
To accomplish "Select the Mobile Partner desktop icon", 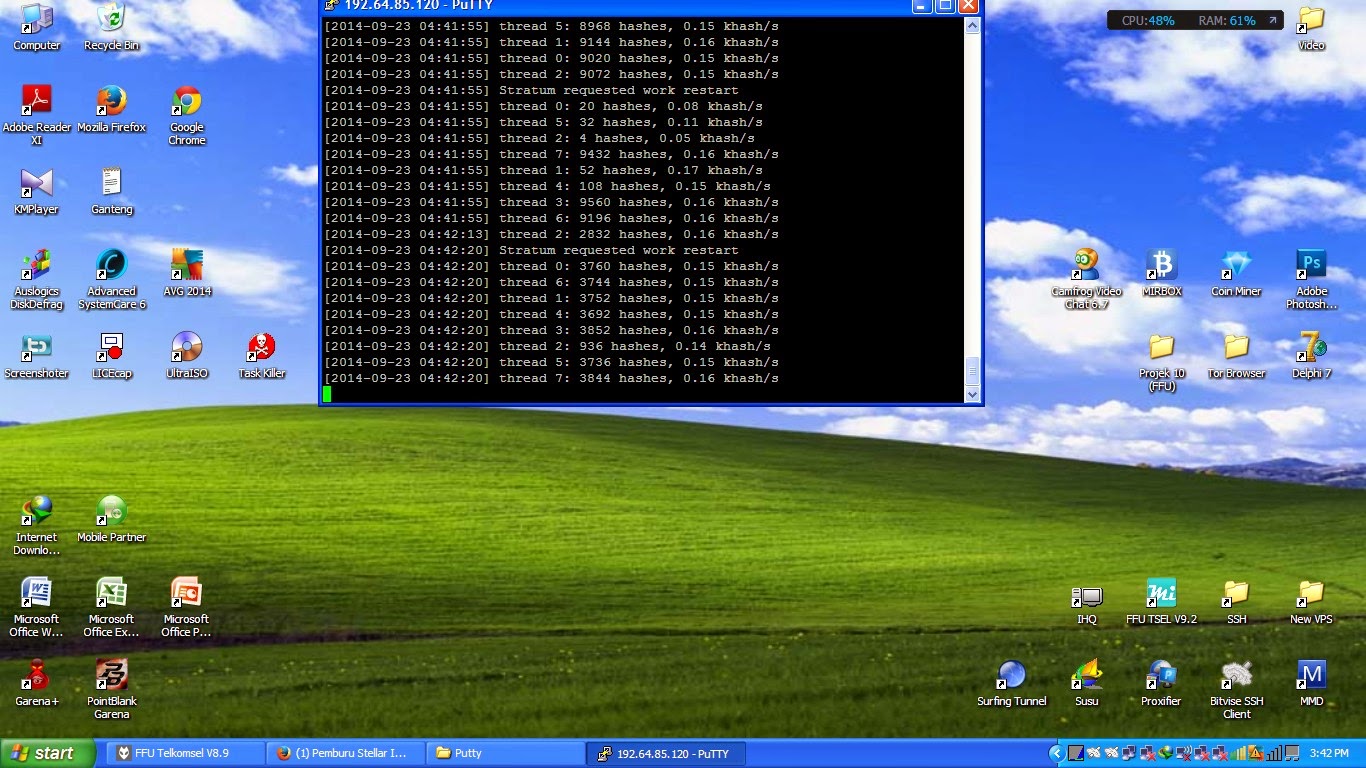I will point(111,519).
